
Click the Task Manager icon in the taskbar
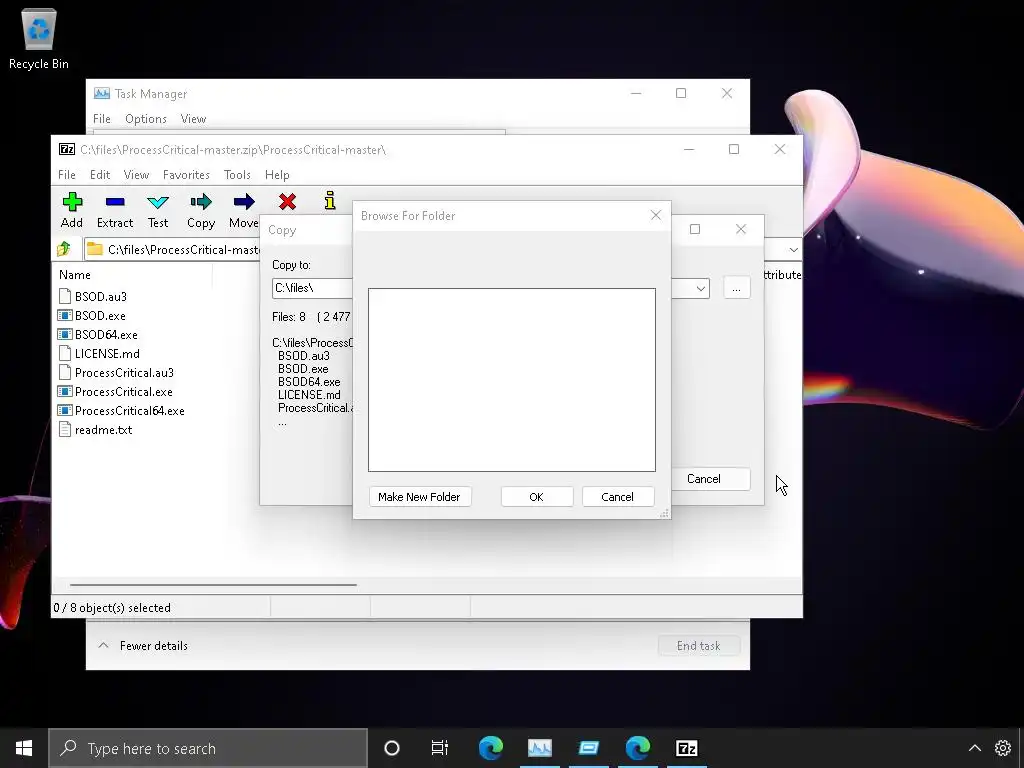540,748
